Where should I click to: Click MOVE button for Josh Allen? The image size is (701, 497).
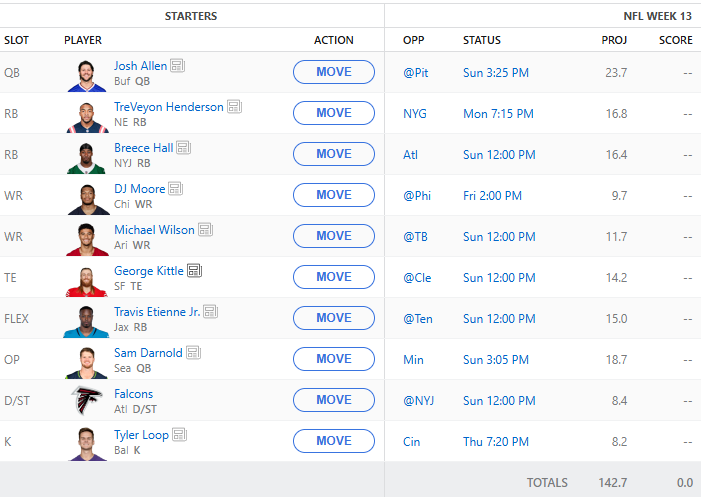333,72
